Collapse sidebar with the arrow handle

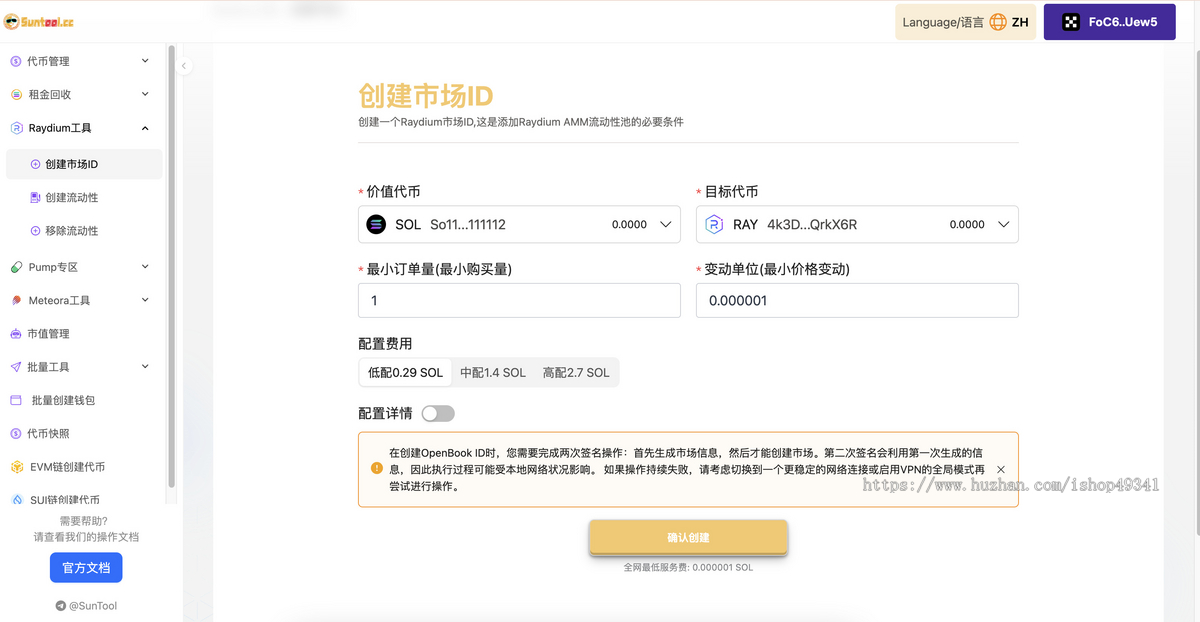pyautogui.click(x=184, y=66)
